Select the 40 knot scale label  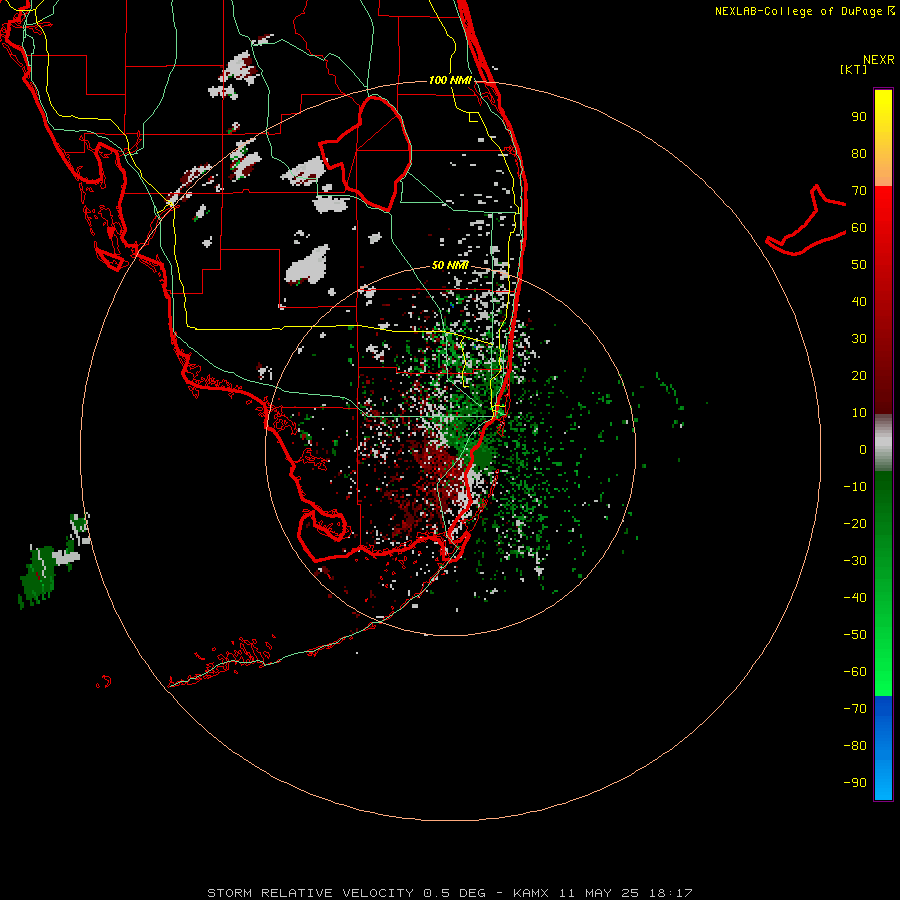(859, 301)
